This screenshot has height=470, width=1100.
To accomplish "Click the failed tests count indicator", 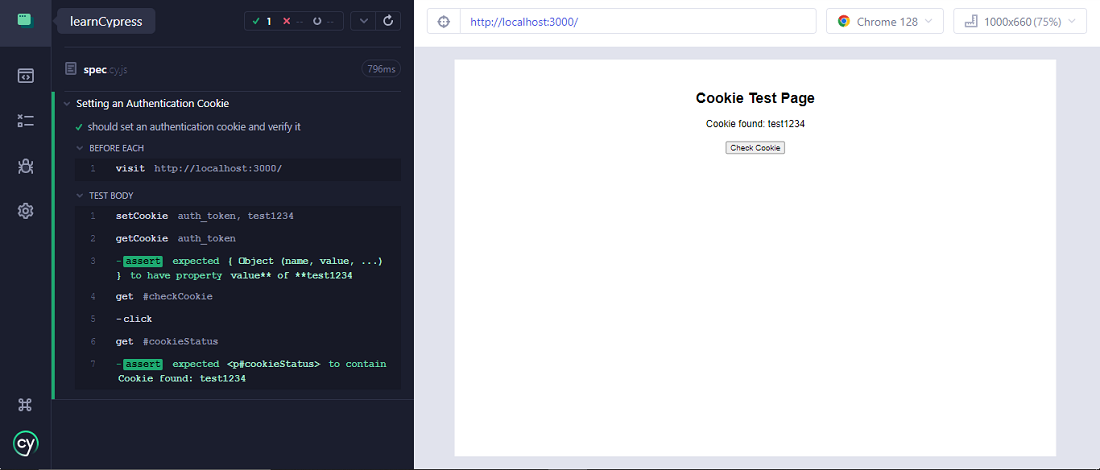I will click(295, 21).
